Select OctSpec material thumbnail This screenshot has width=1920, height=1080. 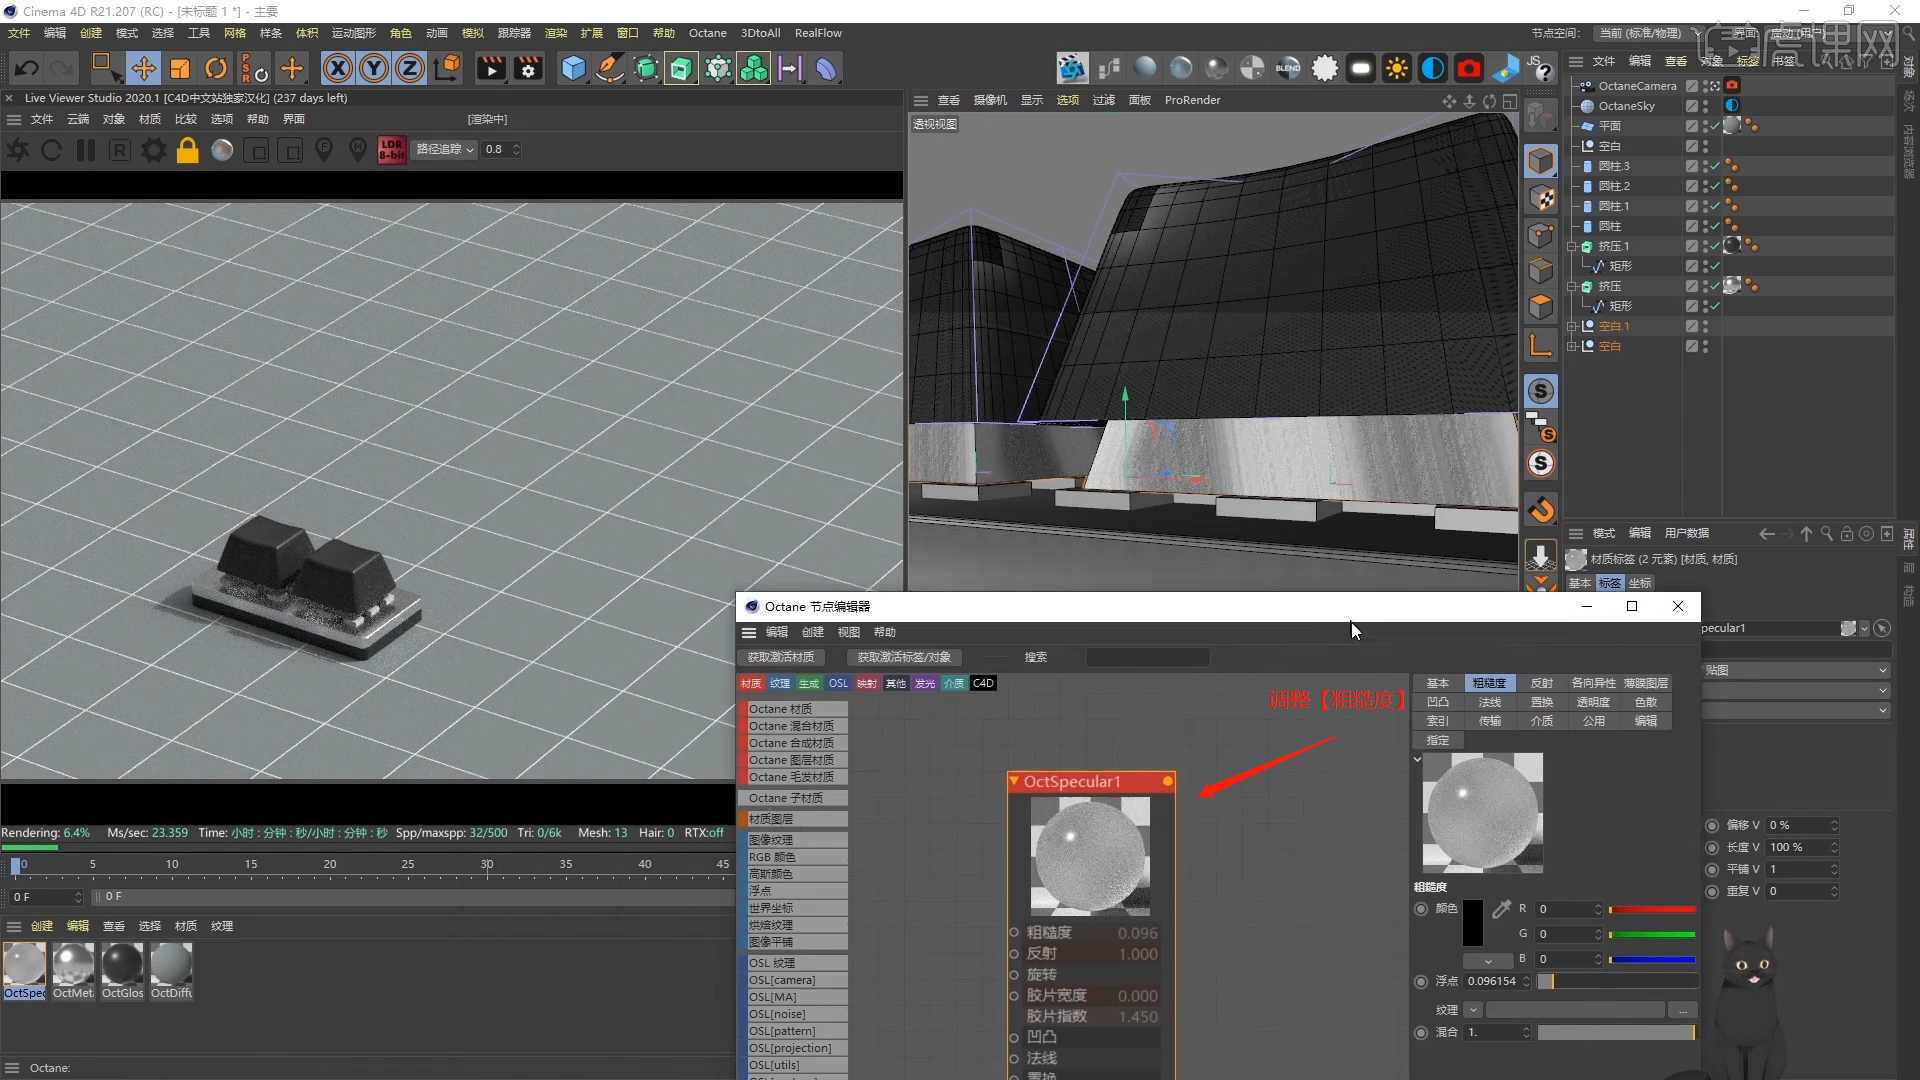[24, 970]
